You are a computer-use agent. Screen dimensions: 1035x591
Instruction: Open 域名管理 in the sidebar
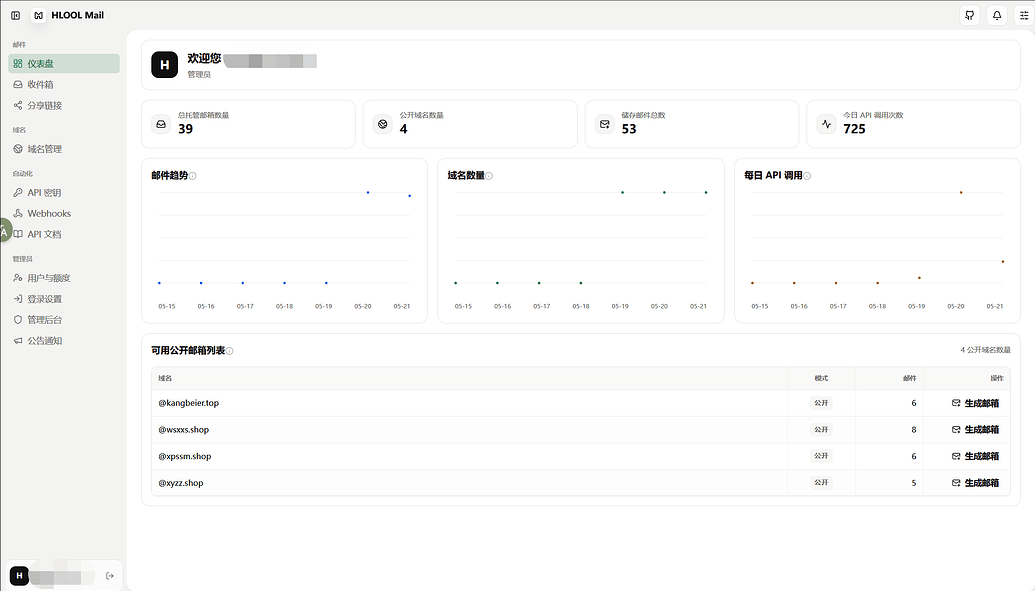[64, 149]
